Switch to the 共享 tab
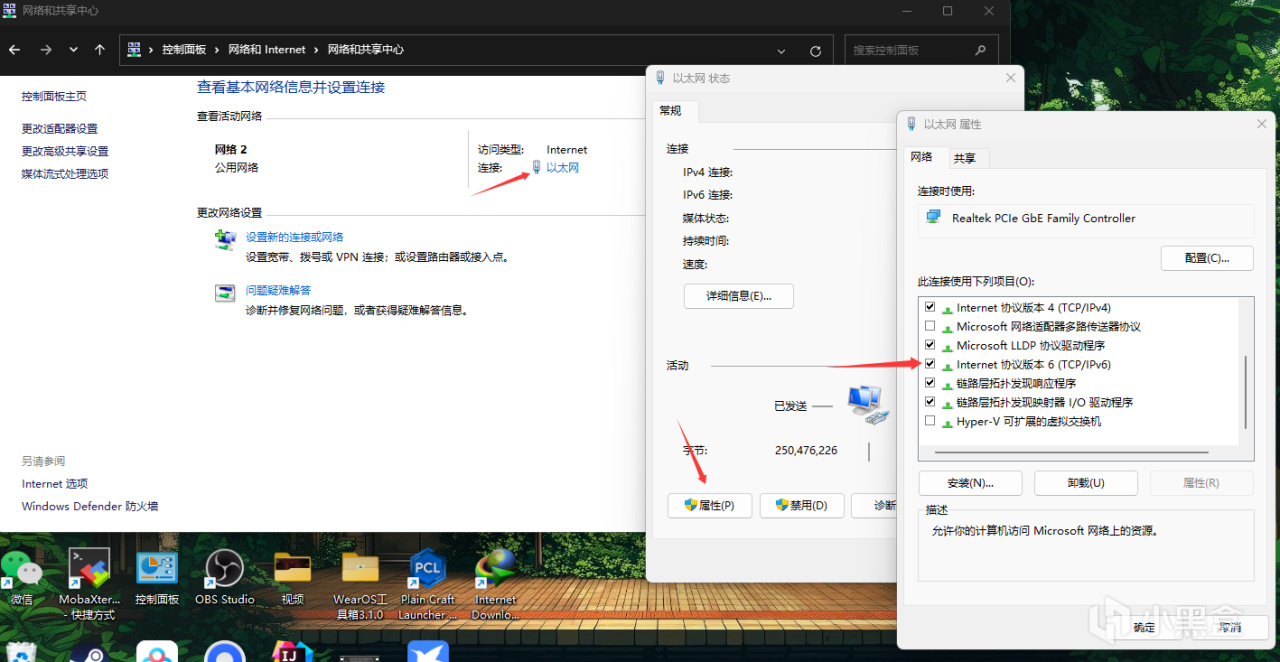Screen dimensions: 1280x662 coord(965,158)
